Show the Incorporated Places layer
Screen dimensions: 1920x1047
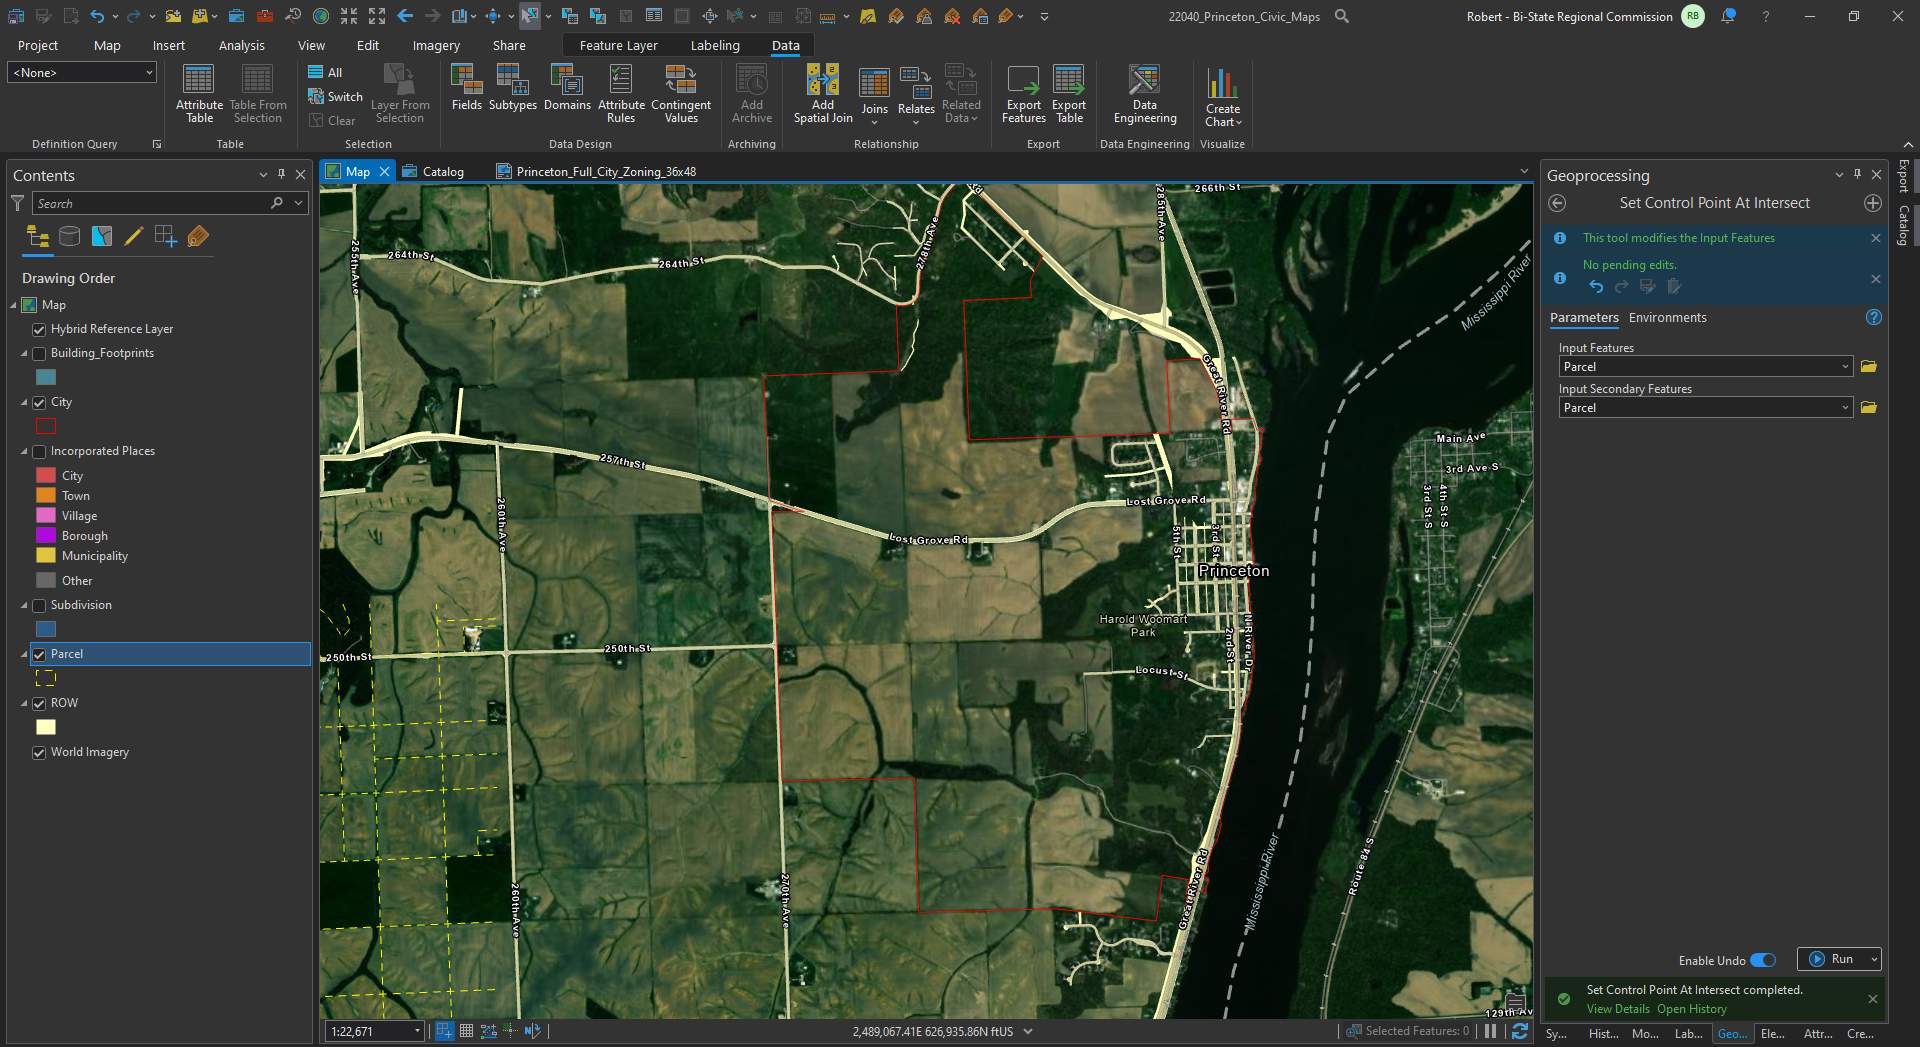pos(39,451)
